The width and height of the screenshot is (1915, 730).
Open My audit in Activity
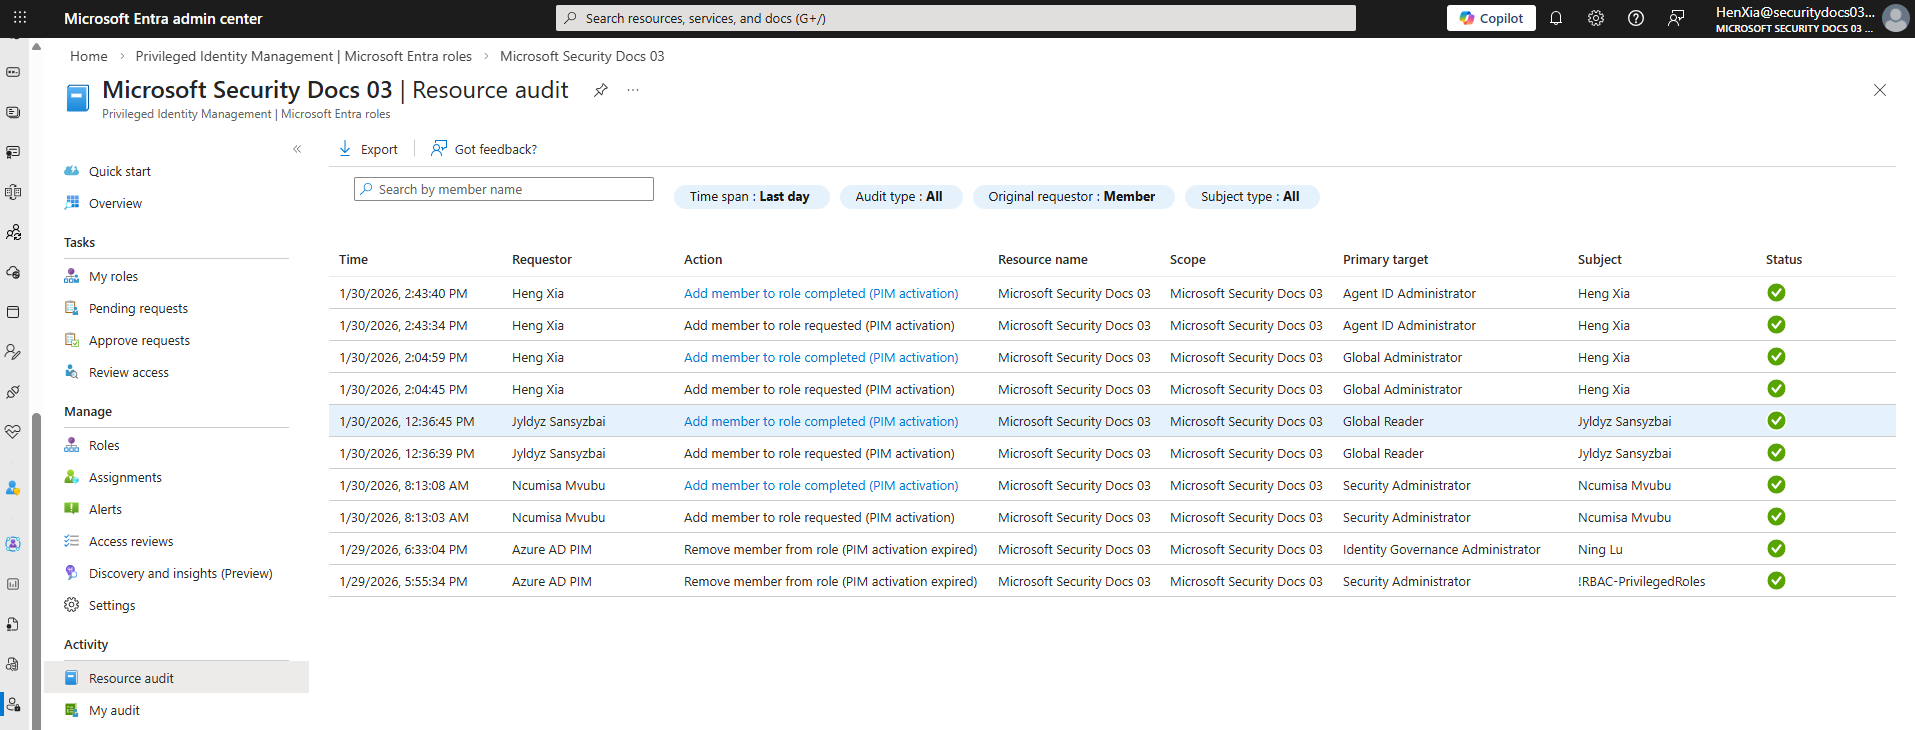coord(114,711)
